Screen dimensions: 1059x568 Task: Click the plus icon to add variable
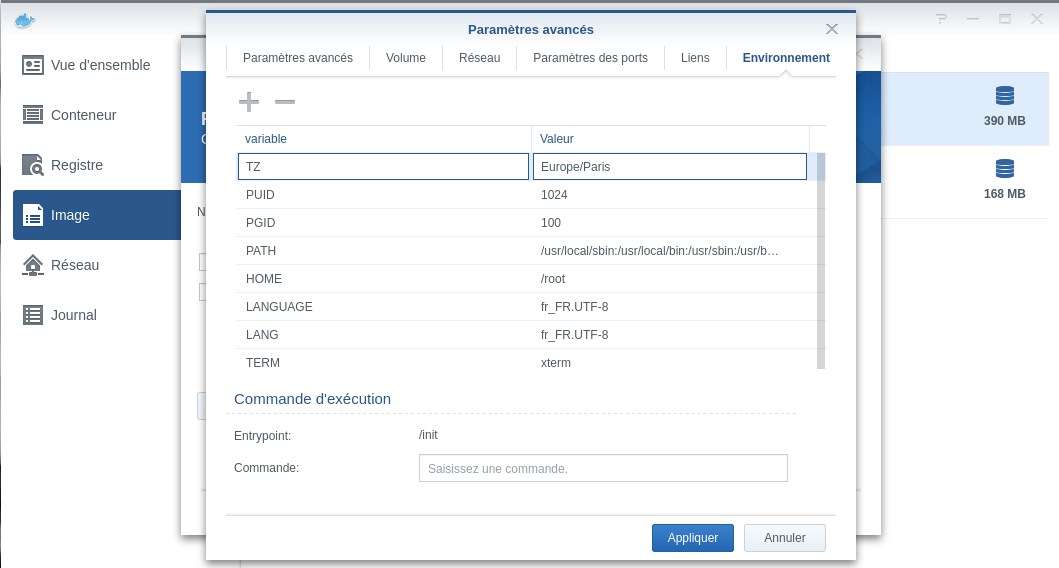249,102
